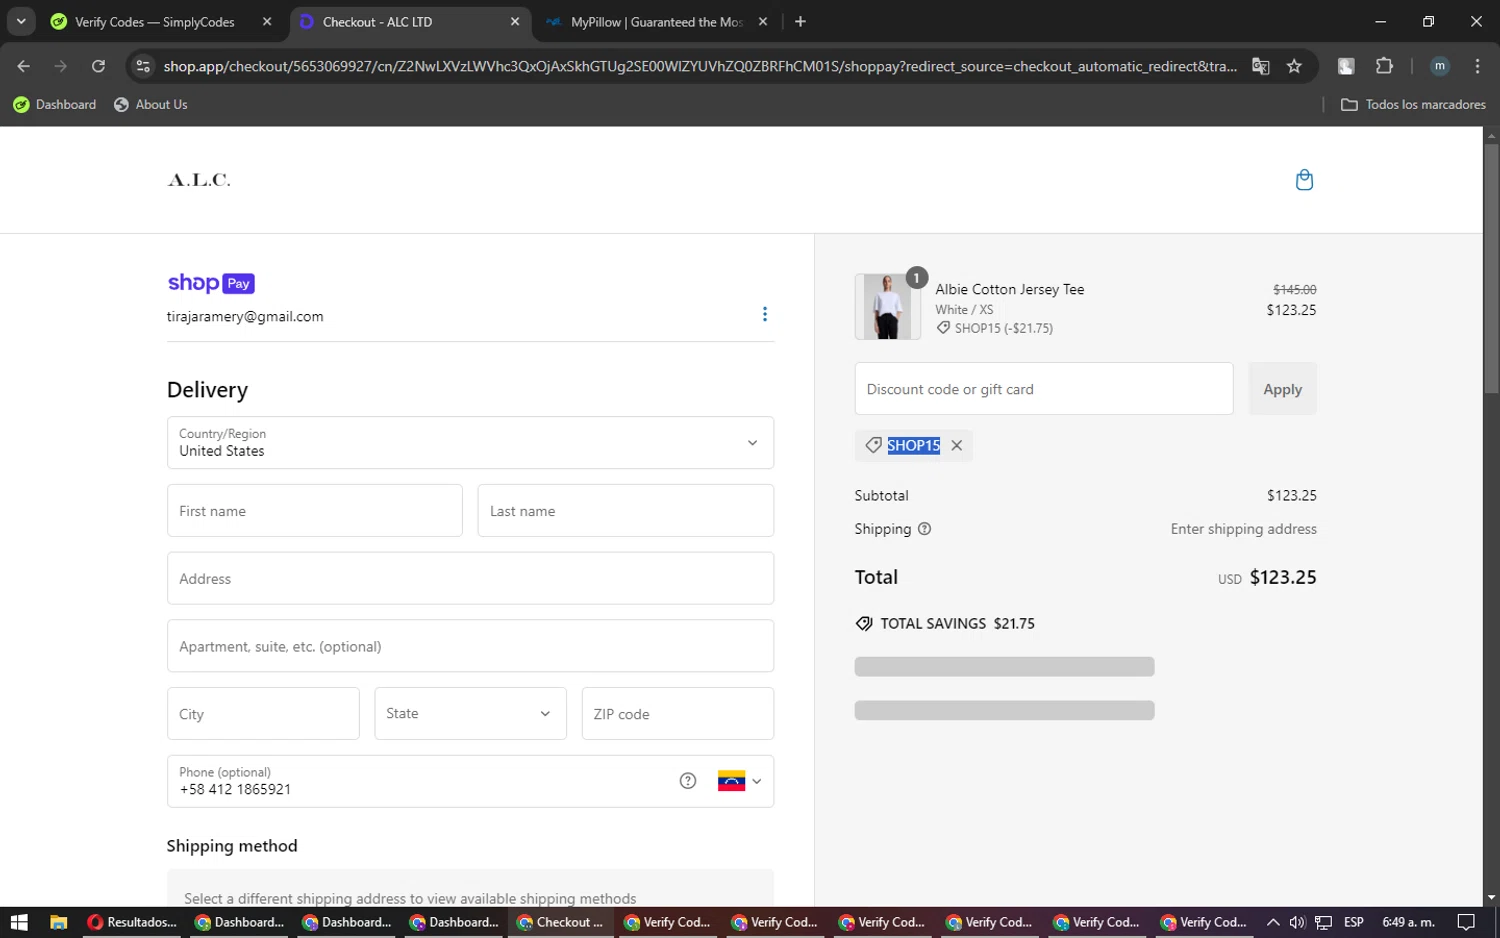Screen dimensions: 1500x938
Task: Click the Shop Pay logo
Action: (x=211, y=283)
